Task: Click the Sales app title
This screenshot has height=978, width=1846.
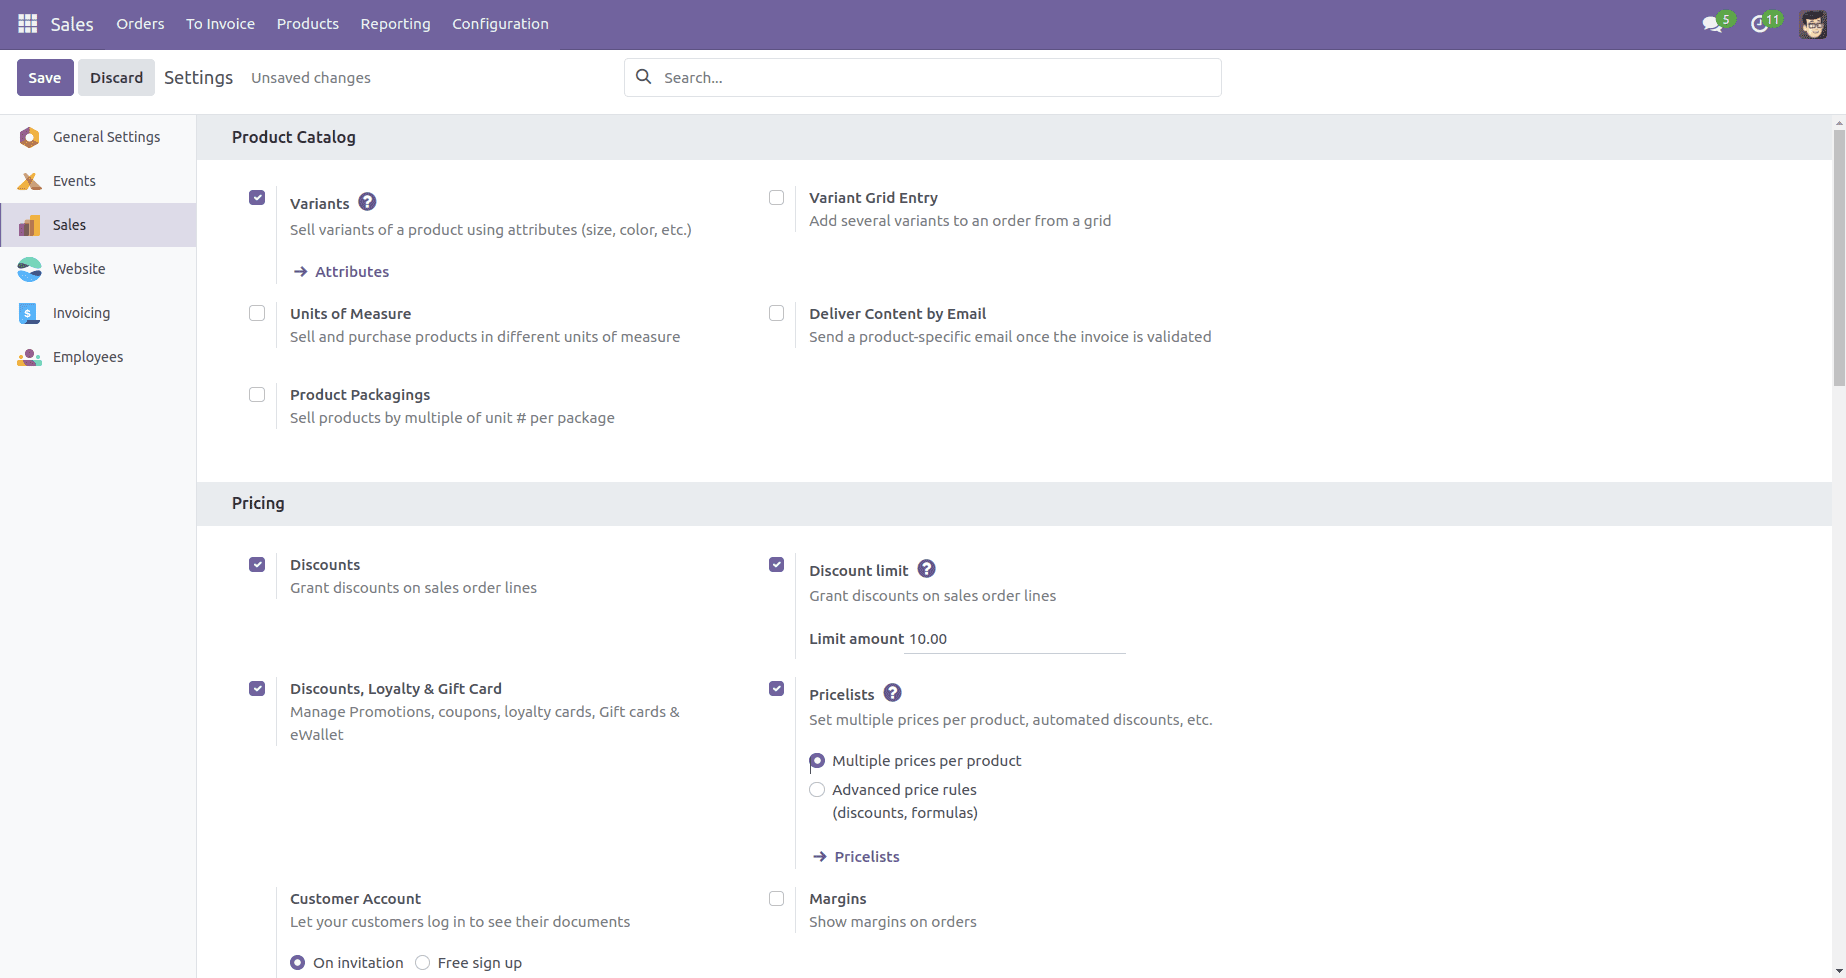Action: 72,24
